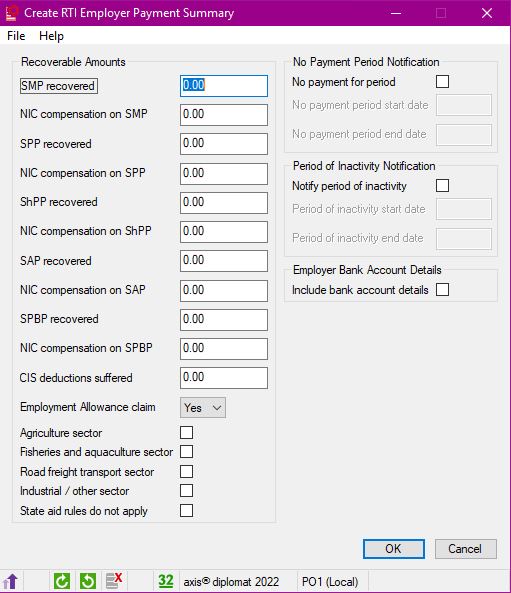Click the green 32 indicator in status bar
Screen dimensions: 511x593
166,581
